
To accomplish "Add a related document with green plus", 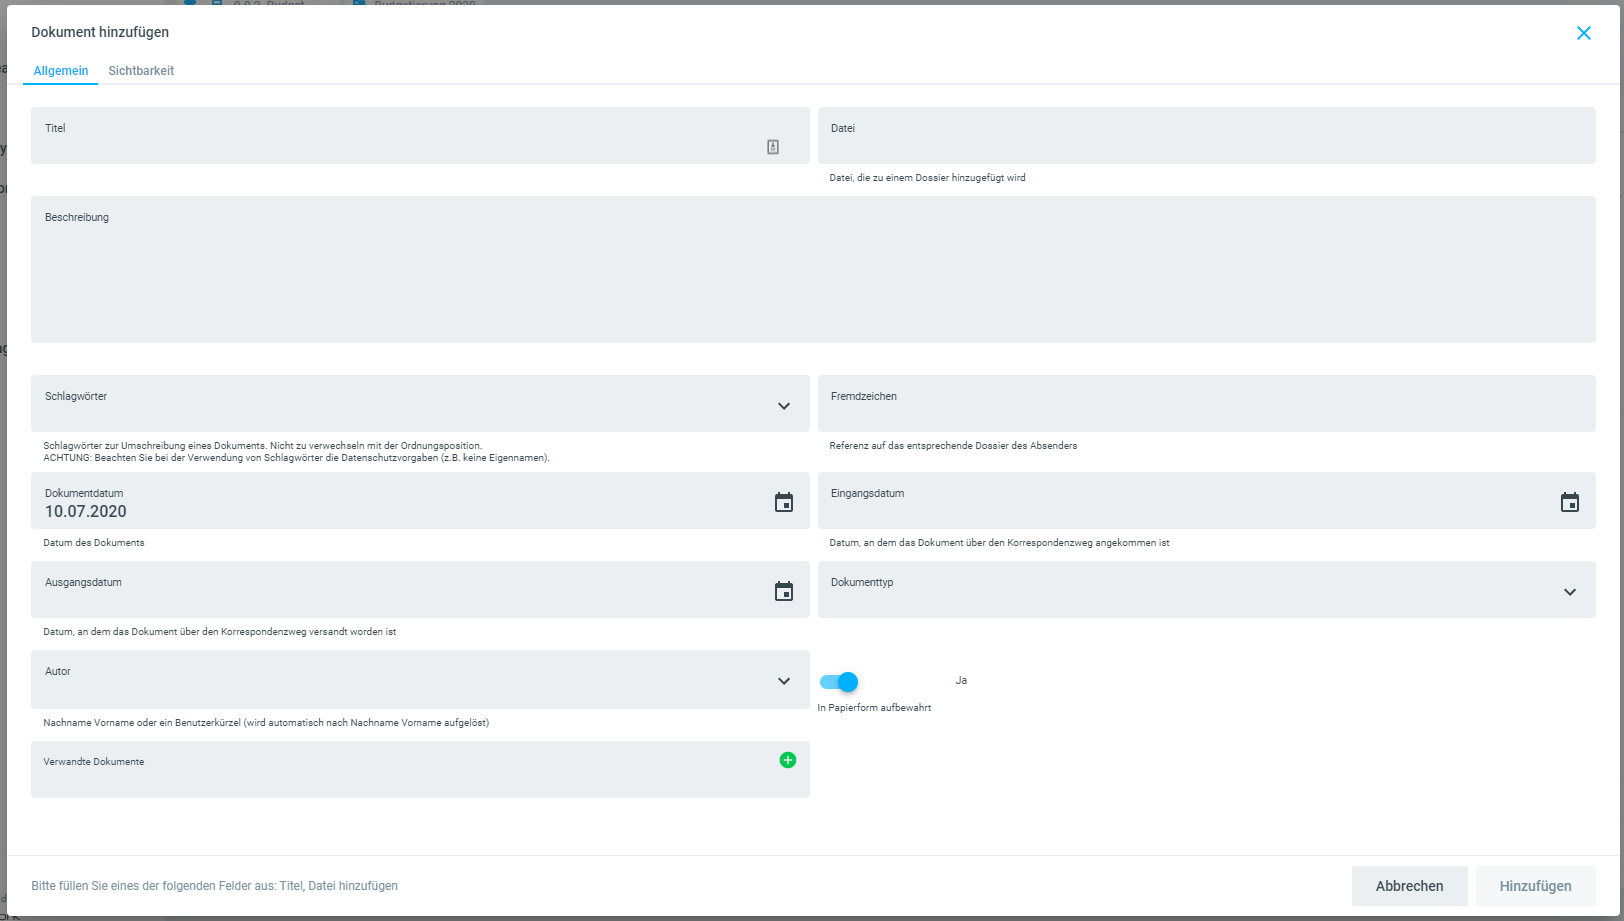I will pos(788,760).
